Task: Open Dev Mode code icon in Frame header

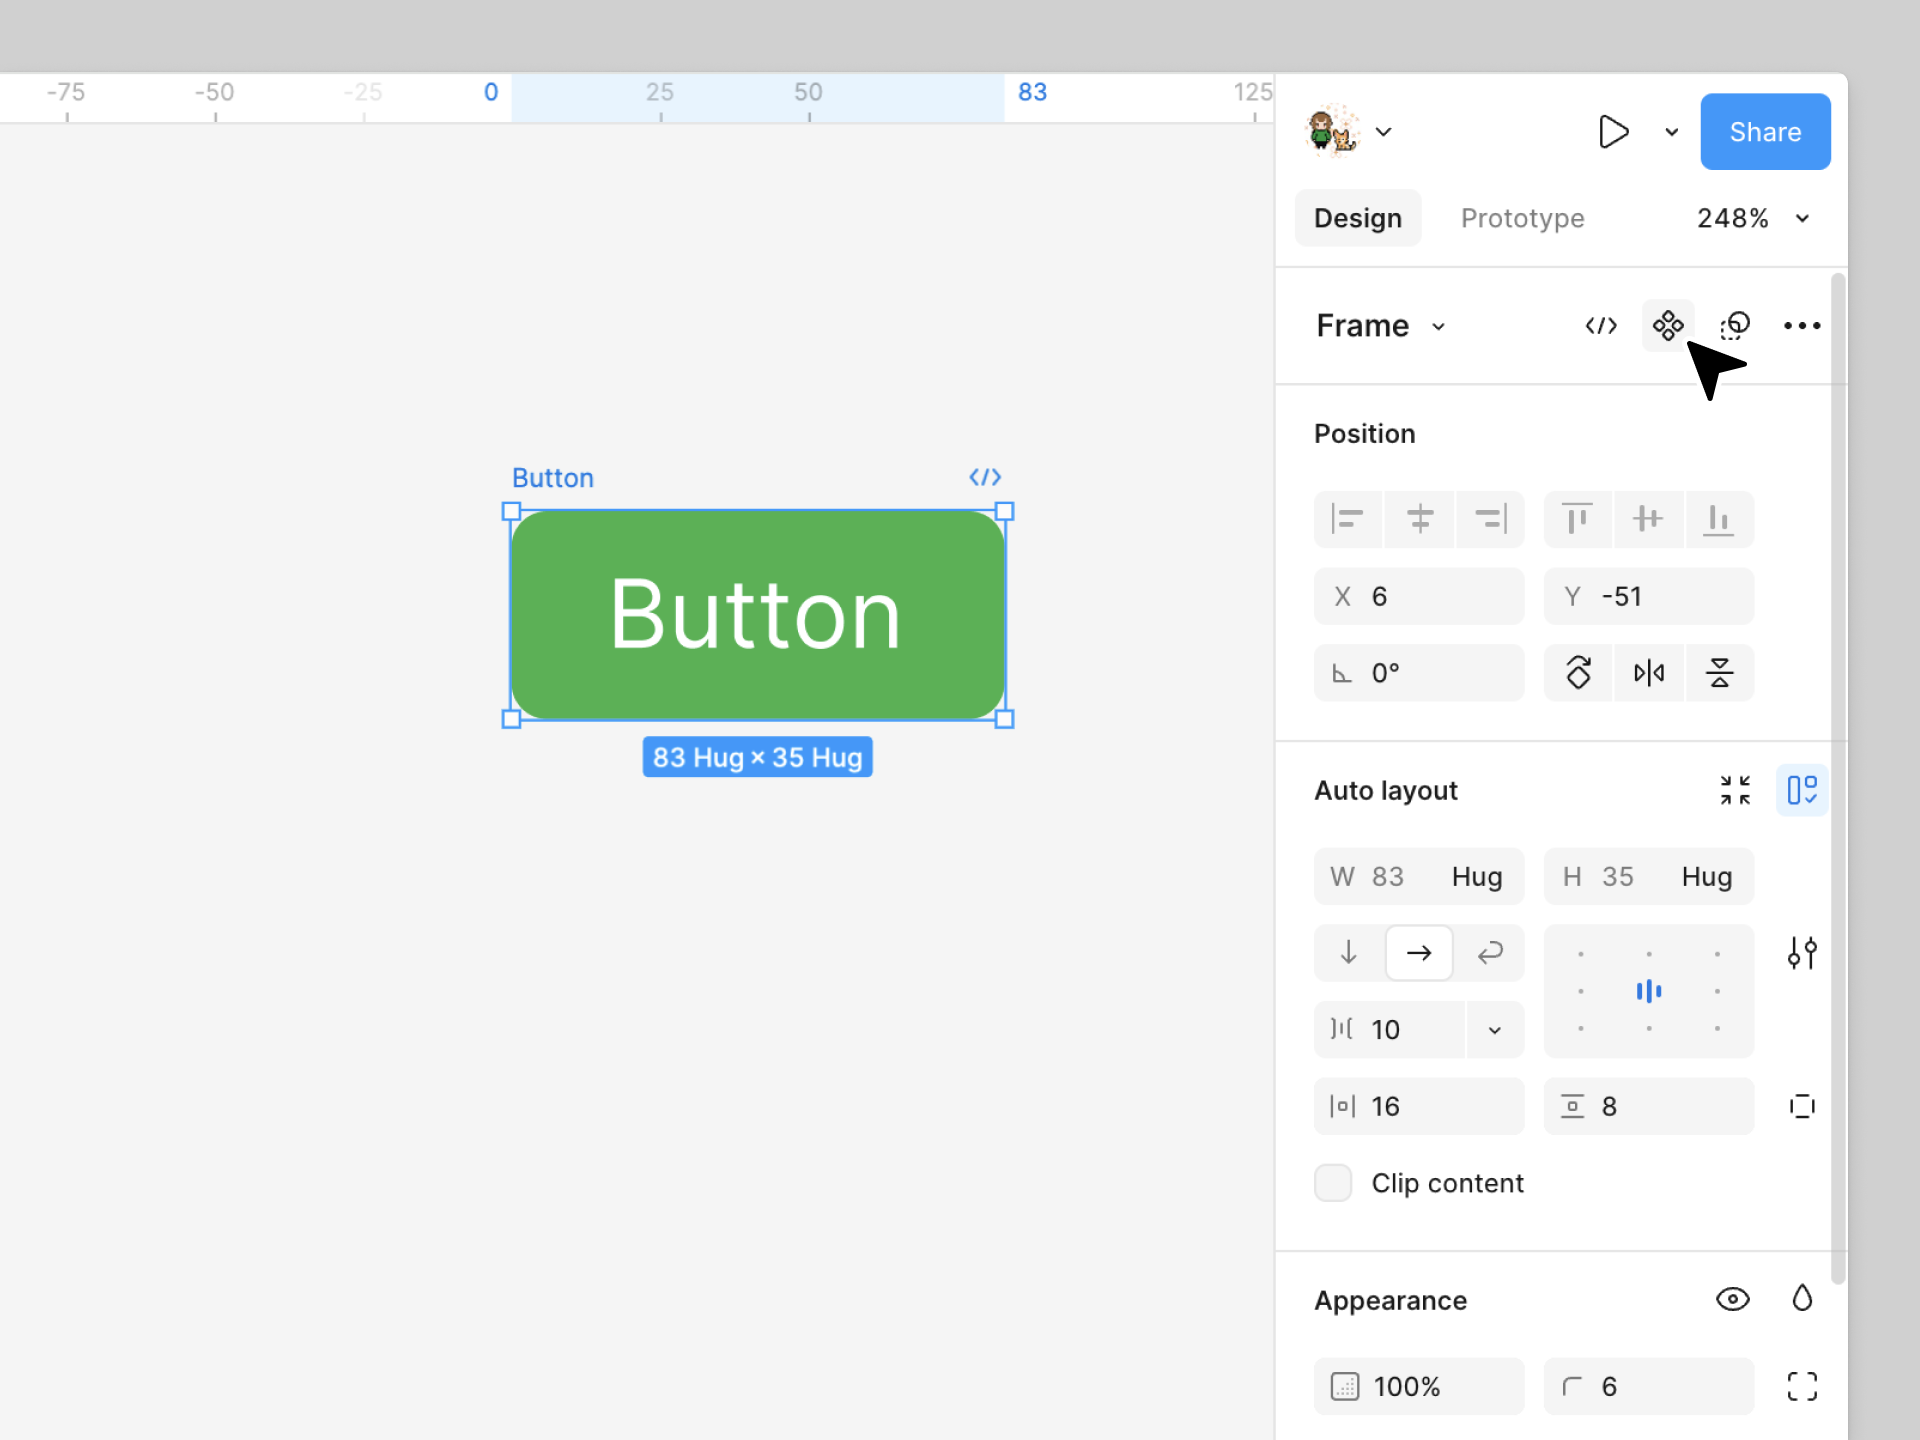Action: [x=1601, y=326]
